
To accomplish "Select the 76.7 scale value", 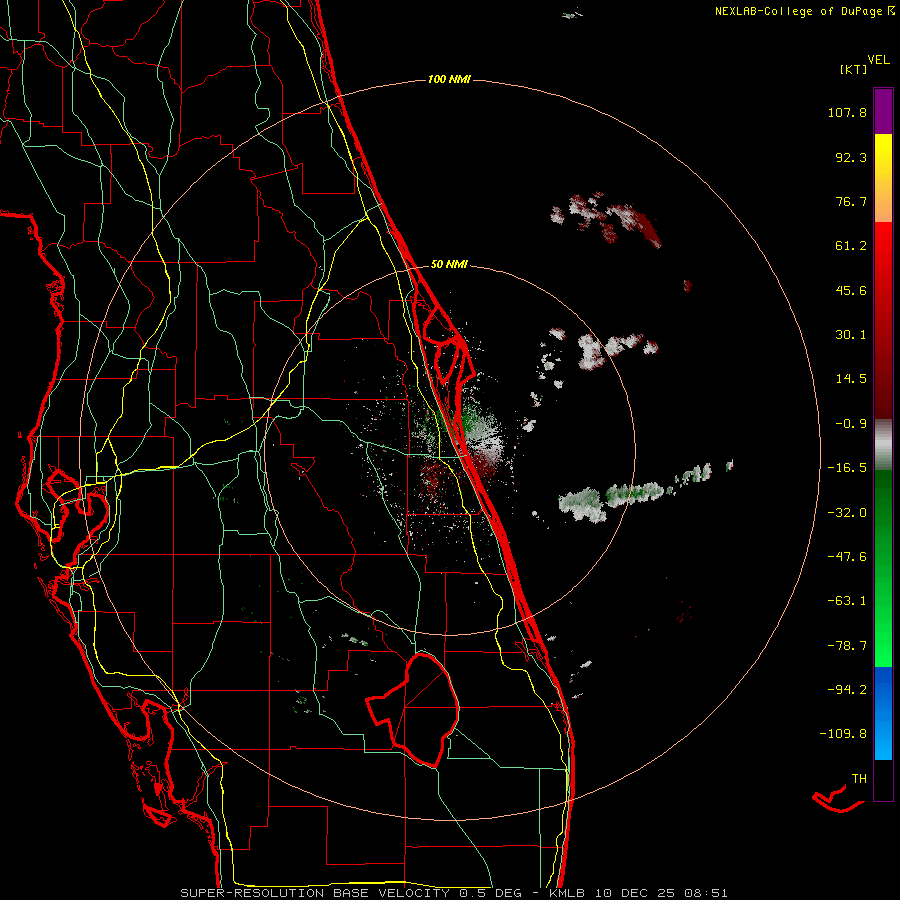I will pyautogui.click(x=851, y=201).
